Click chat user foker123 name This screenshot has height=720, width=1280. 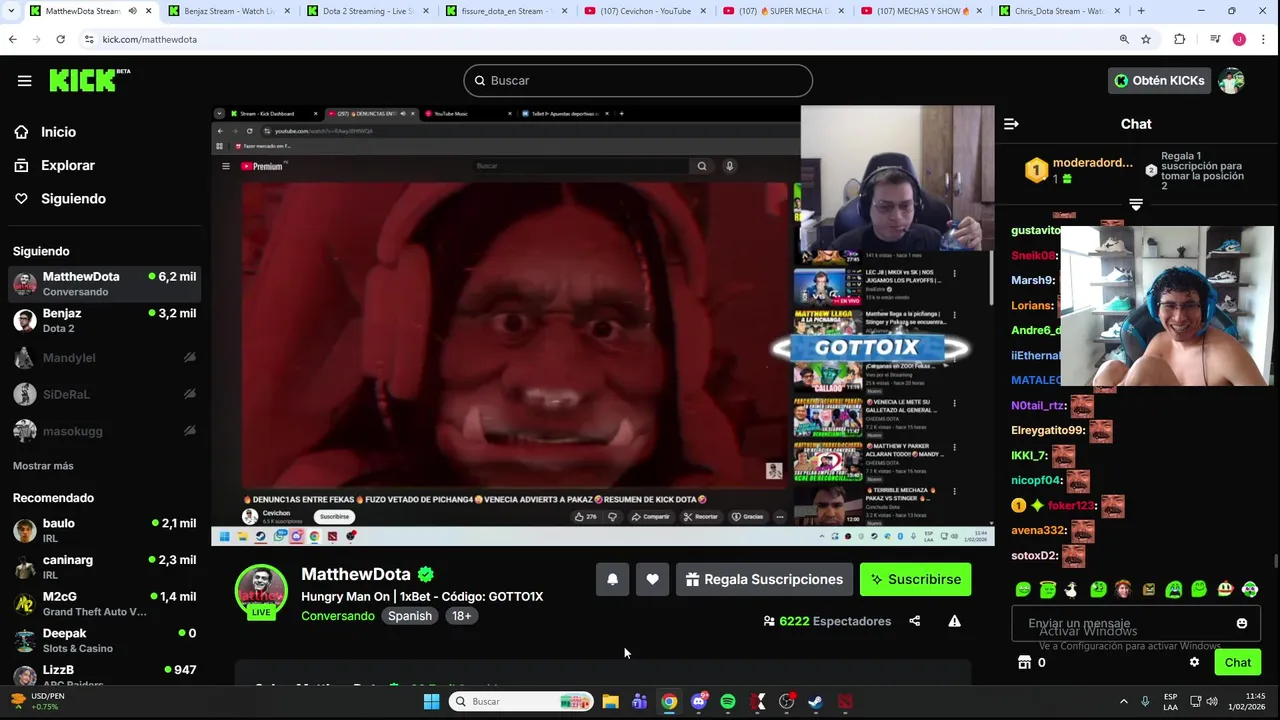point(1070,505)
